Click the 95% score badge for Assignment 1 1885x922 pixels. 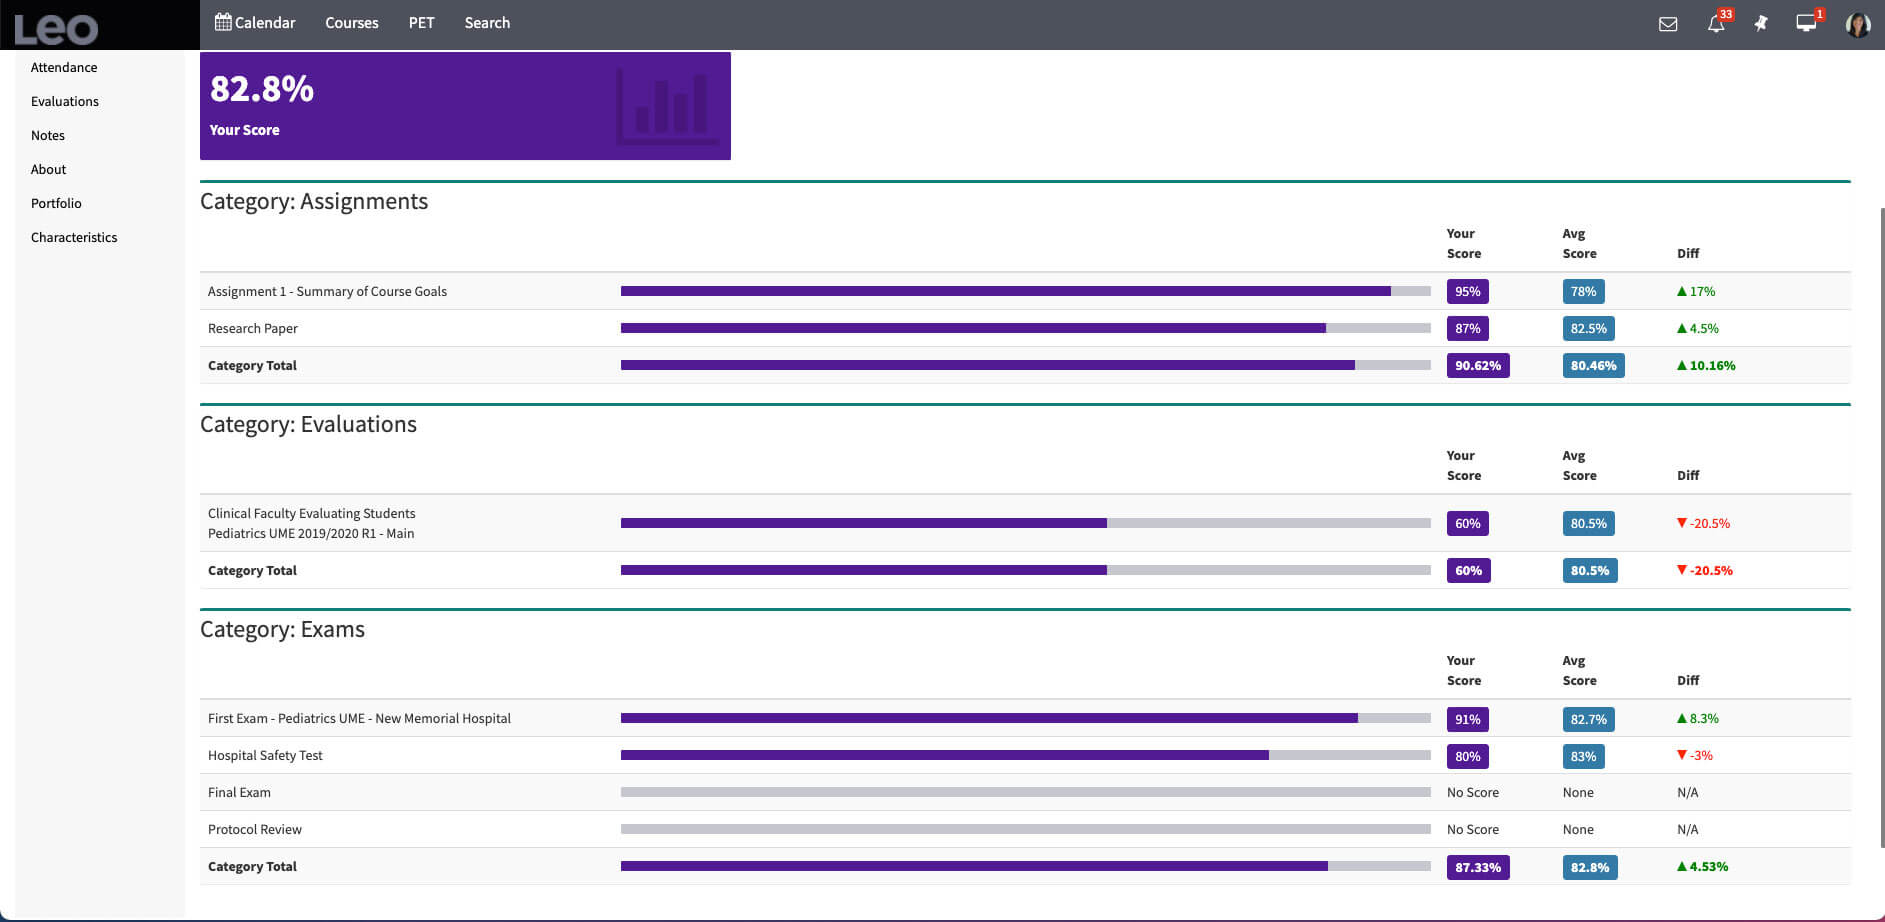click(1467, 292)
